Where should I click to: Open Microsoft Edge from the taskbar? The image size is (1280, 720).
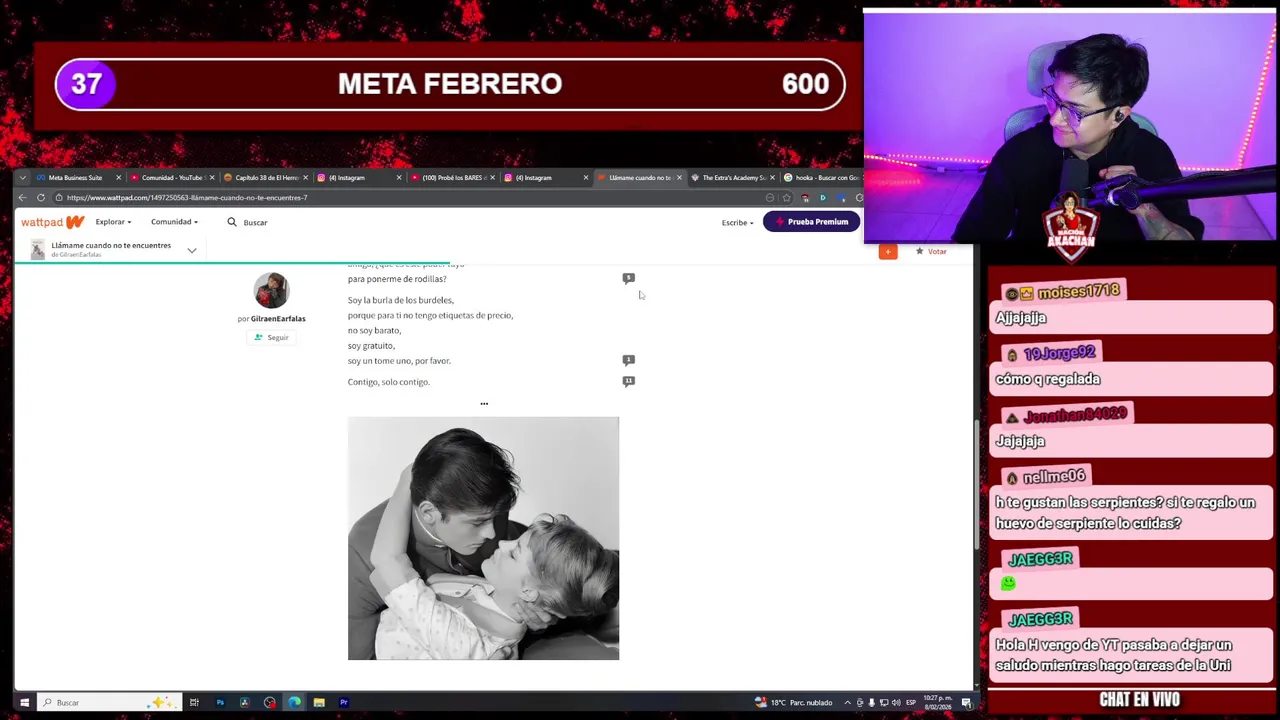tap(294, 702)
